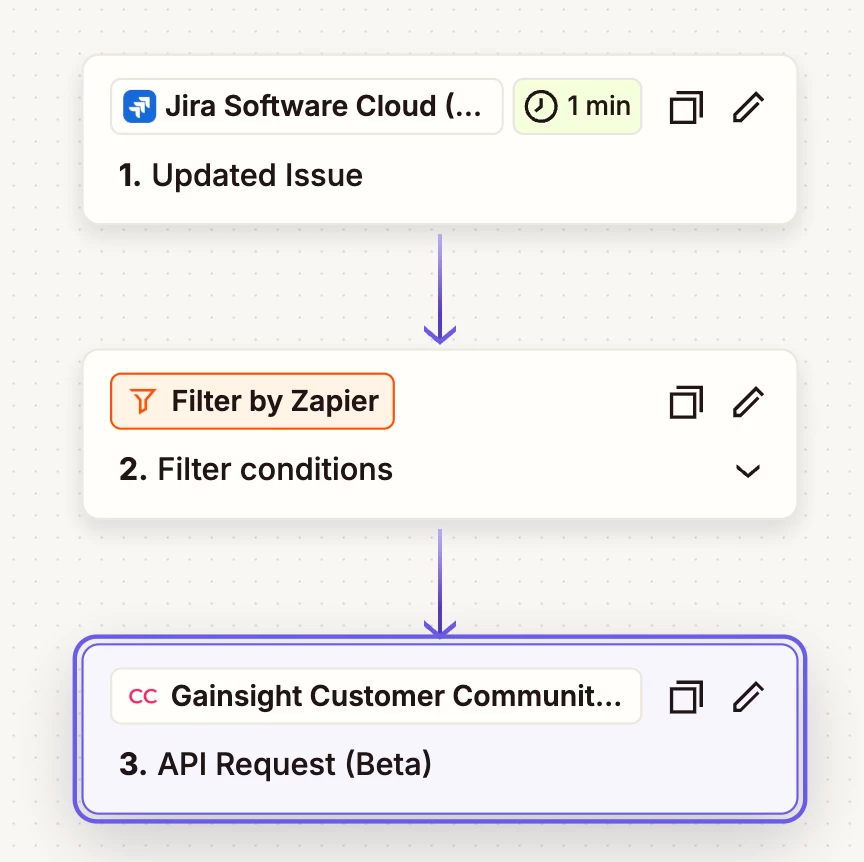This screenshot has height=862, width=864.
Task: Duplicate the Filter conditions step
Action: (686, 402)
